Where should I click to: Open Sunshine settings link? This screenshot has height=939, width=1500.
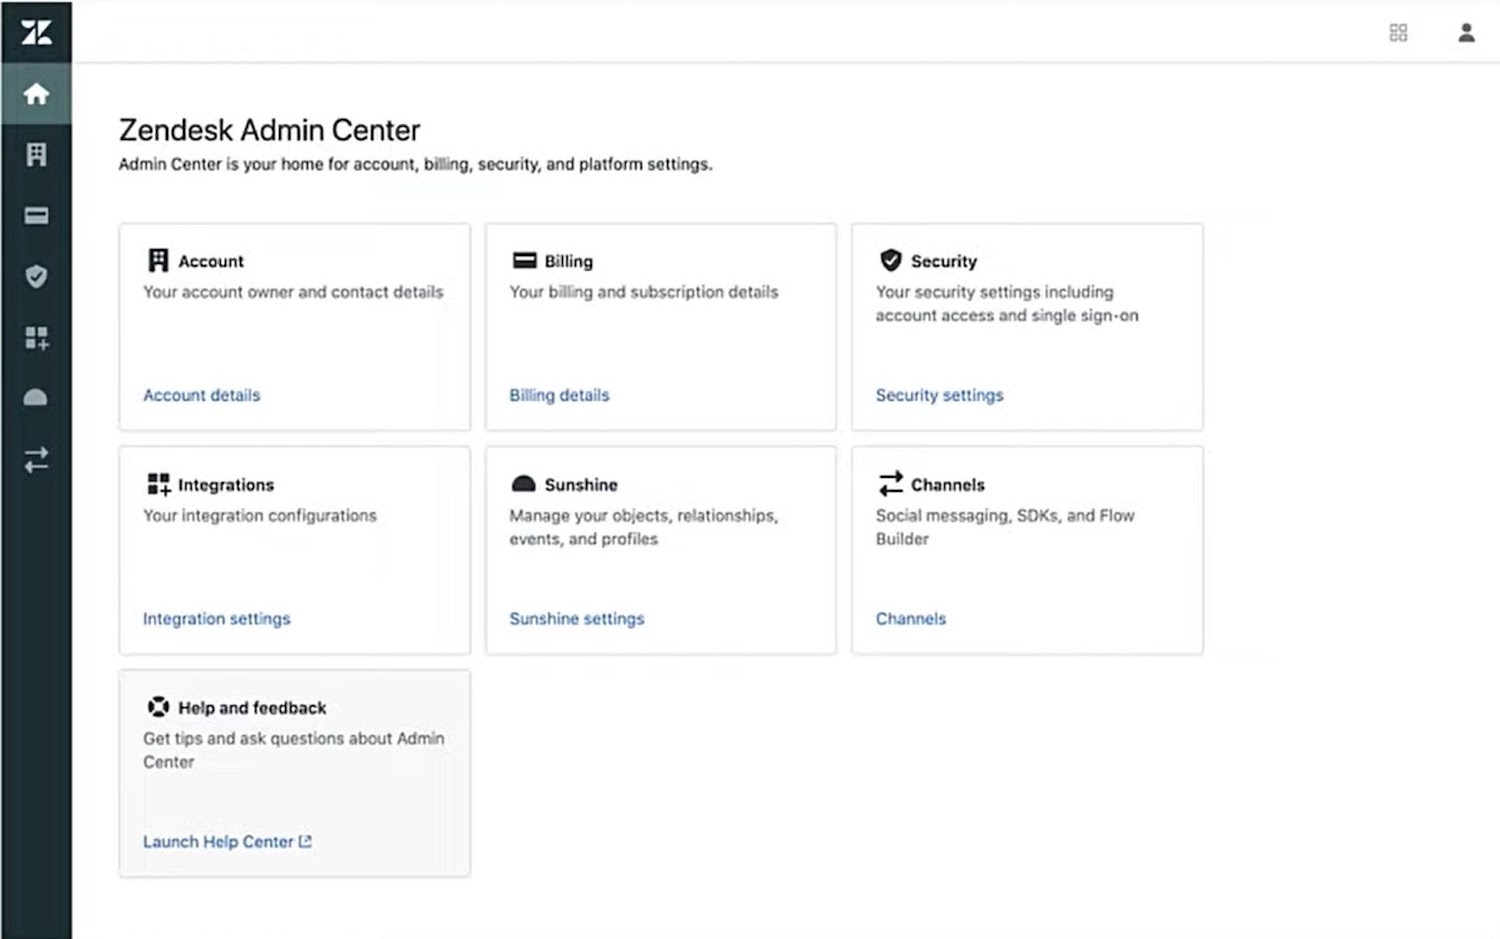(x=577, y=619)
